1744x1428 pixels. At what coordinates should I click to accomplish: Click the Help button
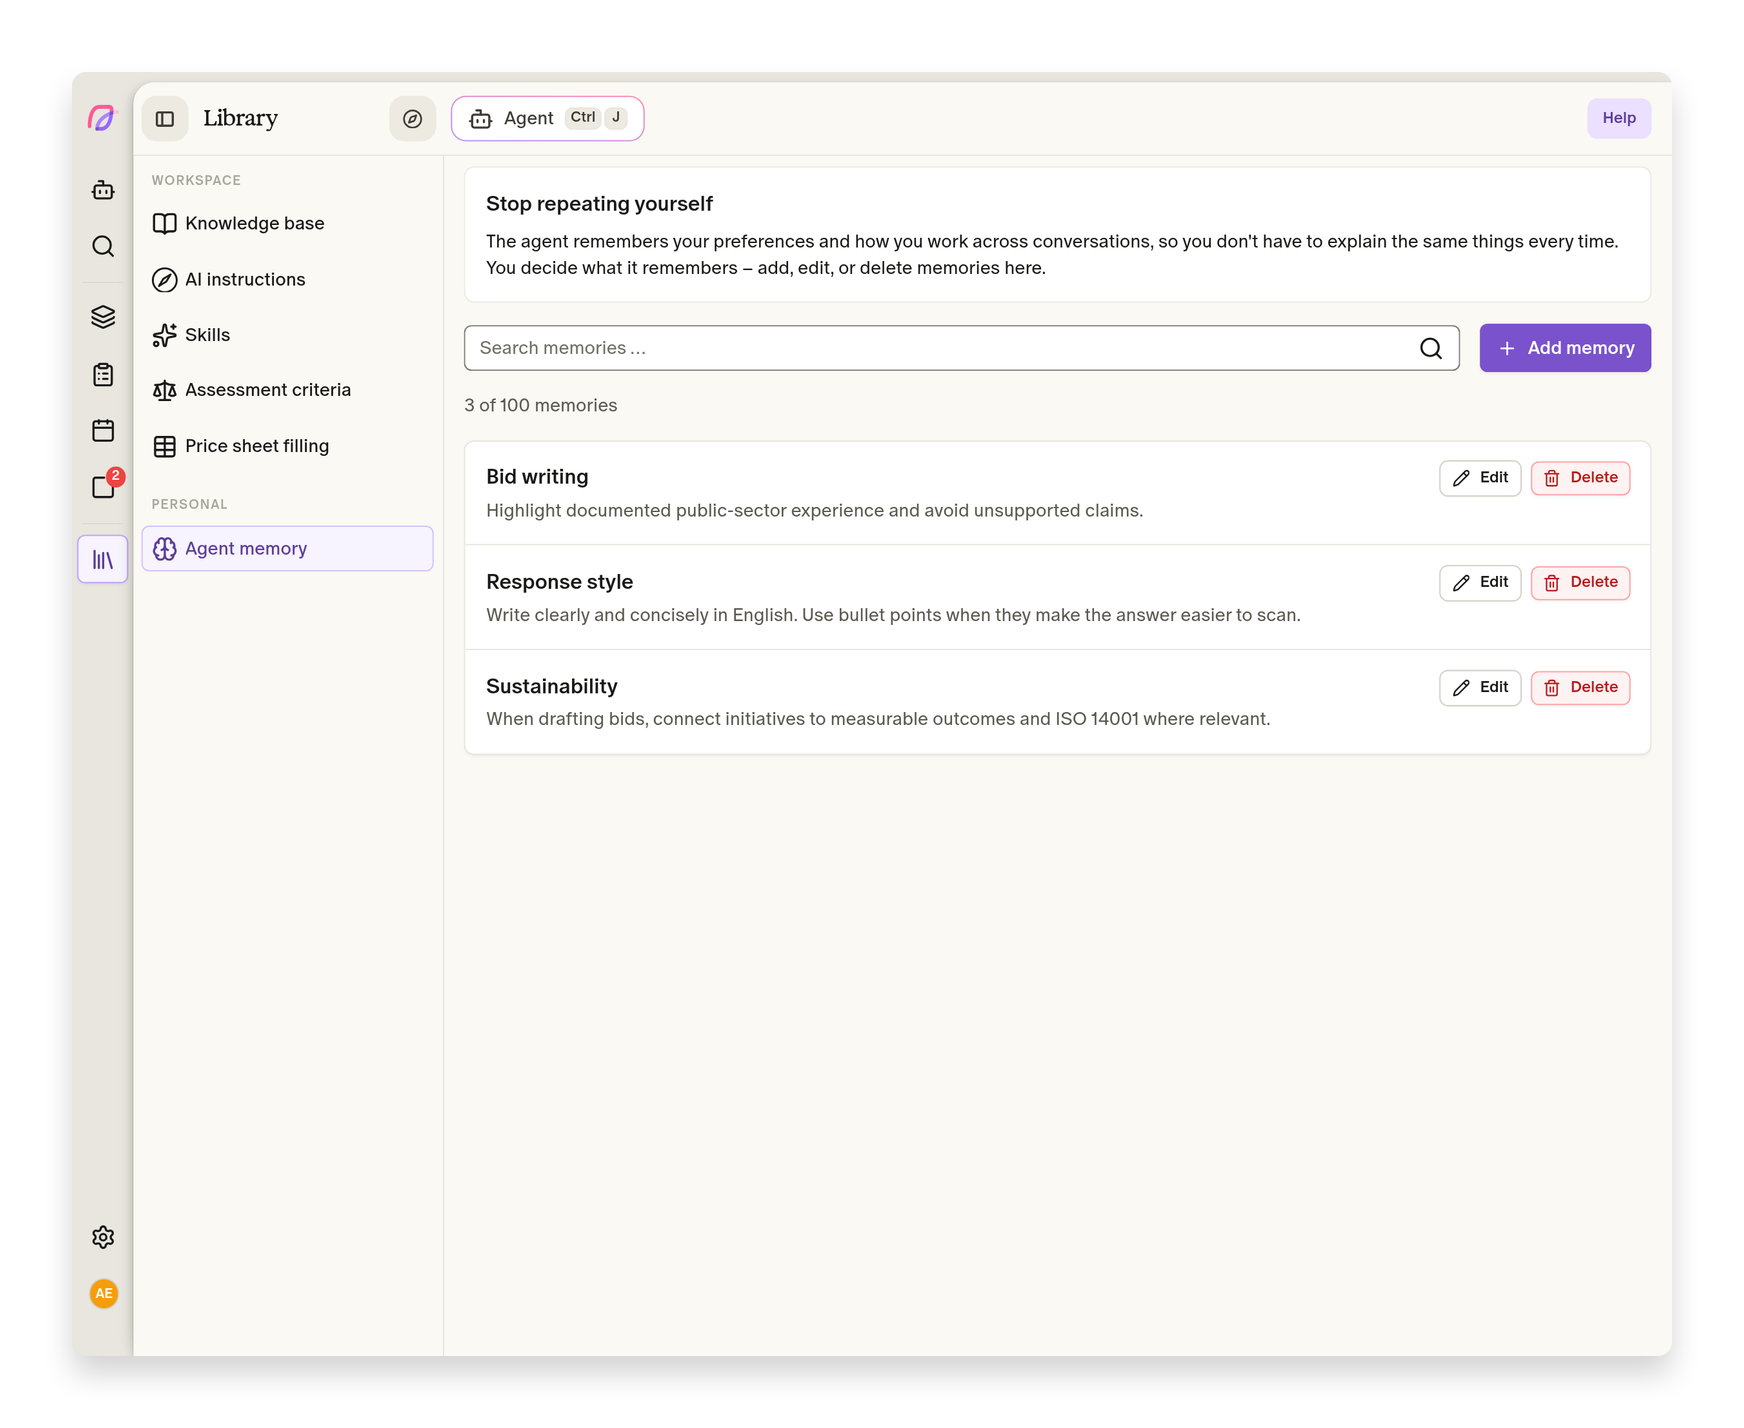tap(1618, 118)
